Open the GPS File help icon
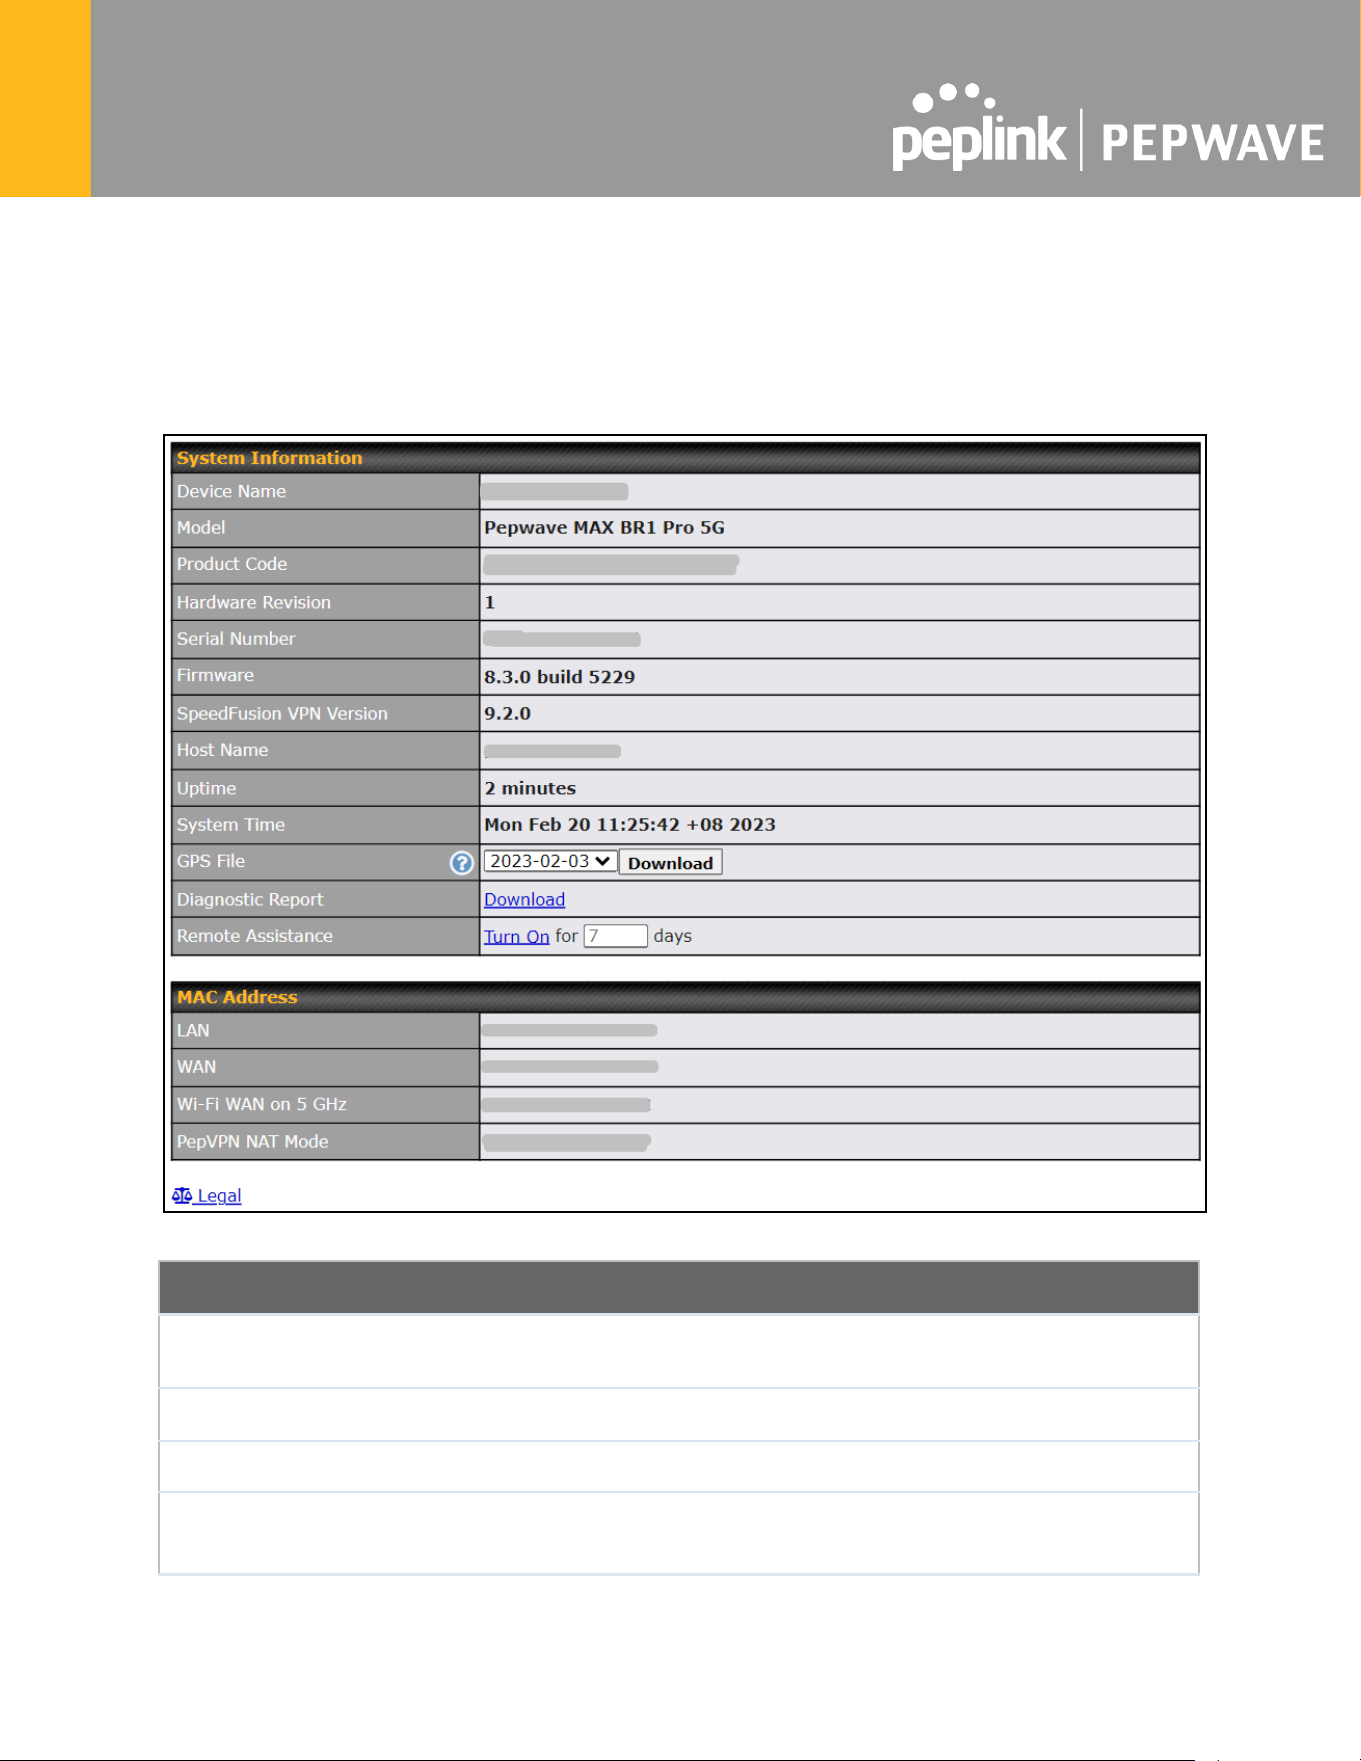Viewport: 1361px width, 1761px height. (461, 863)
